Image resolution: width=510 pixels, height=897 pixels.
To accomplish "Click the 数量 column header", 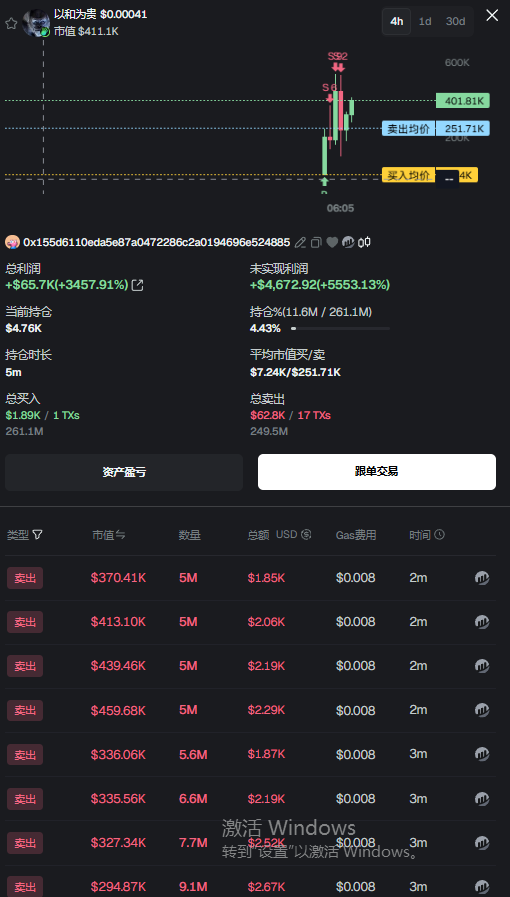I will [x=190, y=535].
